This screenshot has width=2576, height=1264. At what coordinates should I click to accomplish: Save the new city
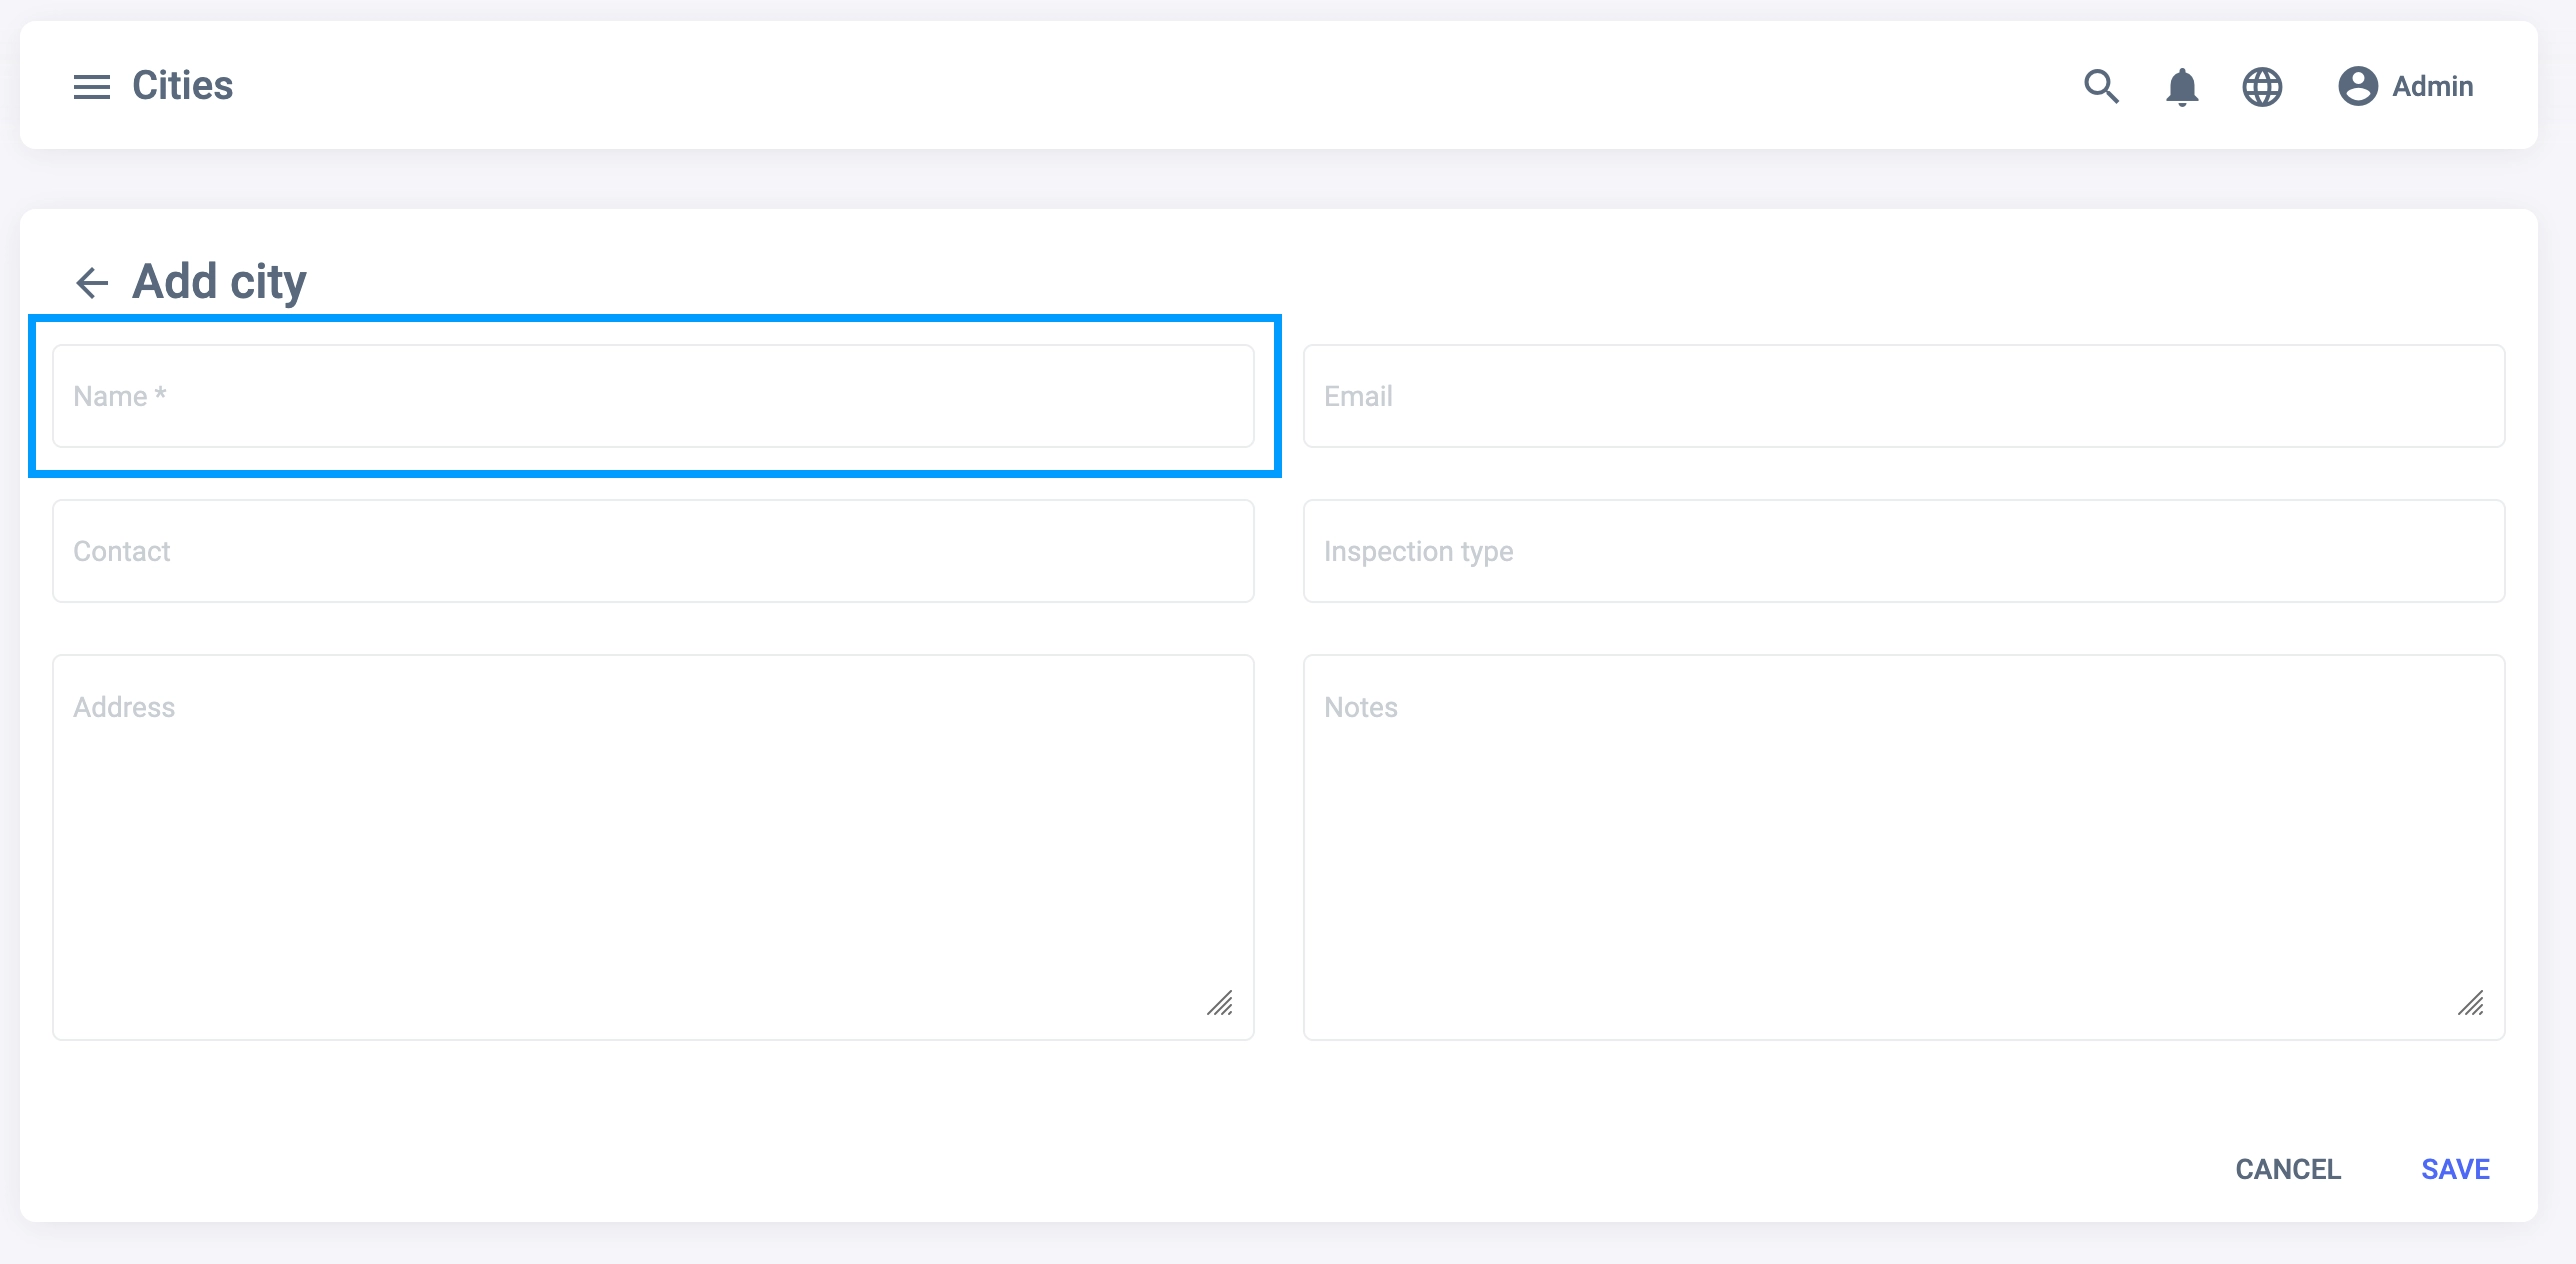[x=2455, y=1169]
